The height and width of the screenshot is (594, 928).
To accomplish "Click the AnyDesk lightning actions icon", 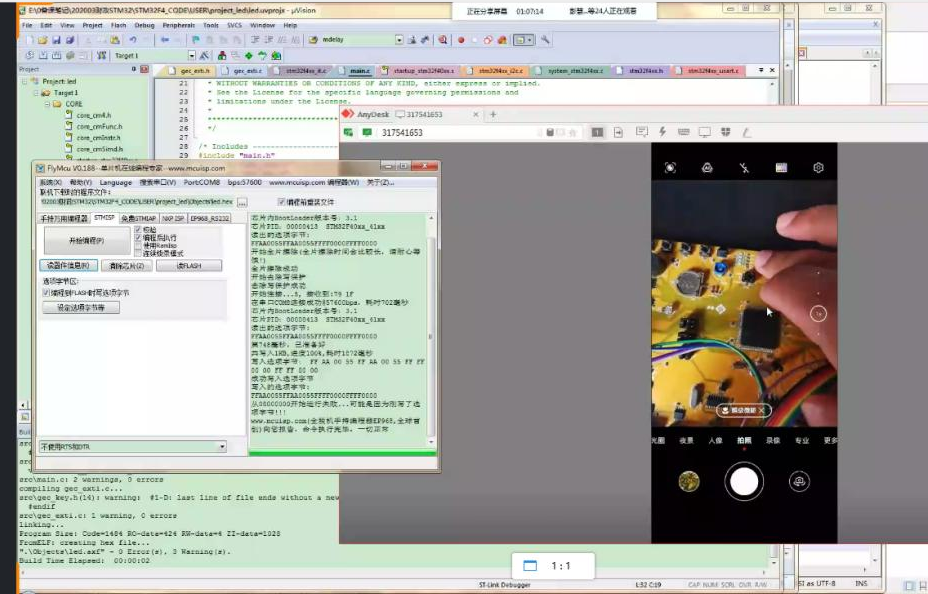I will coord(661,132).
